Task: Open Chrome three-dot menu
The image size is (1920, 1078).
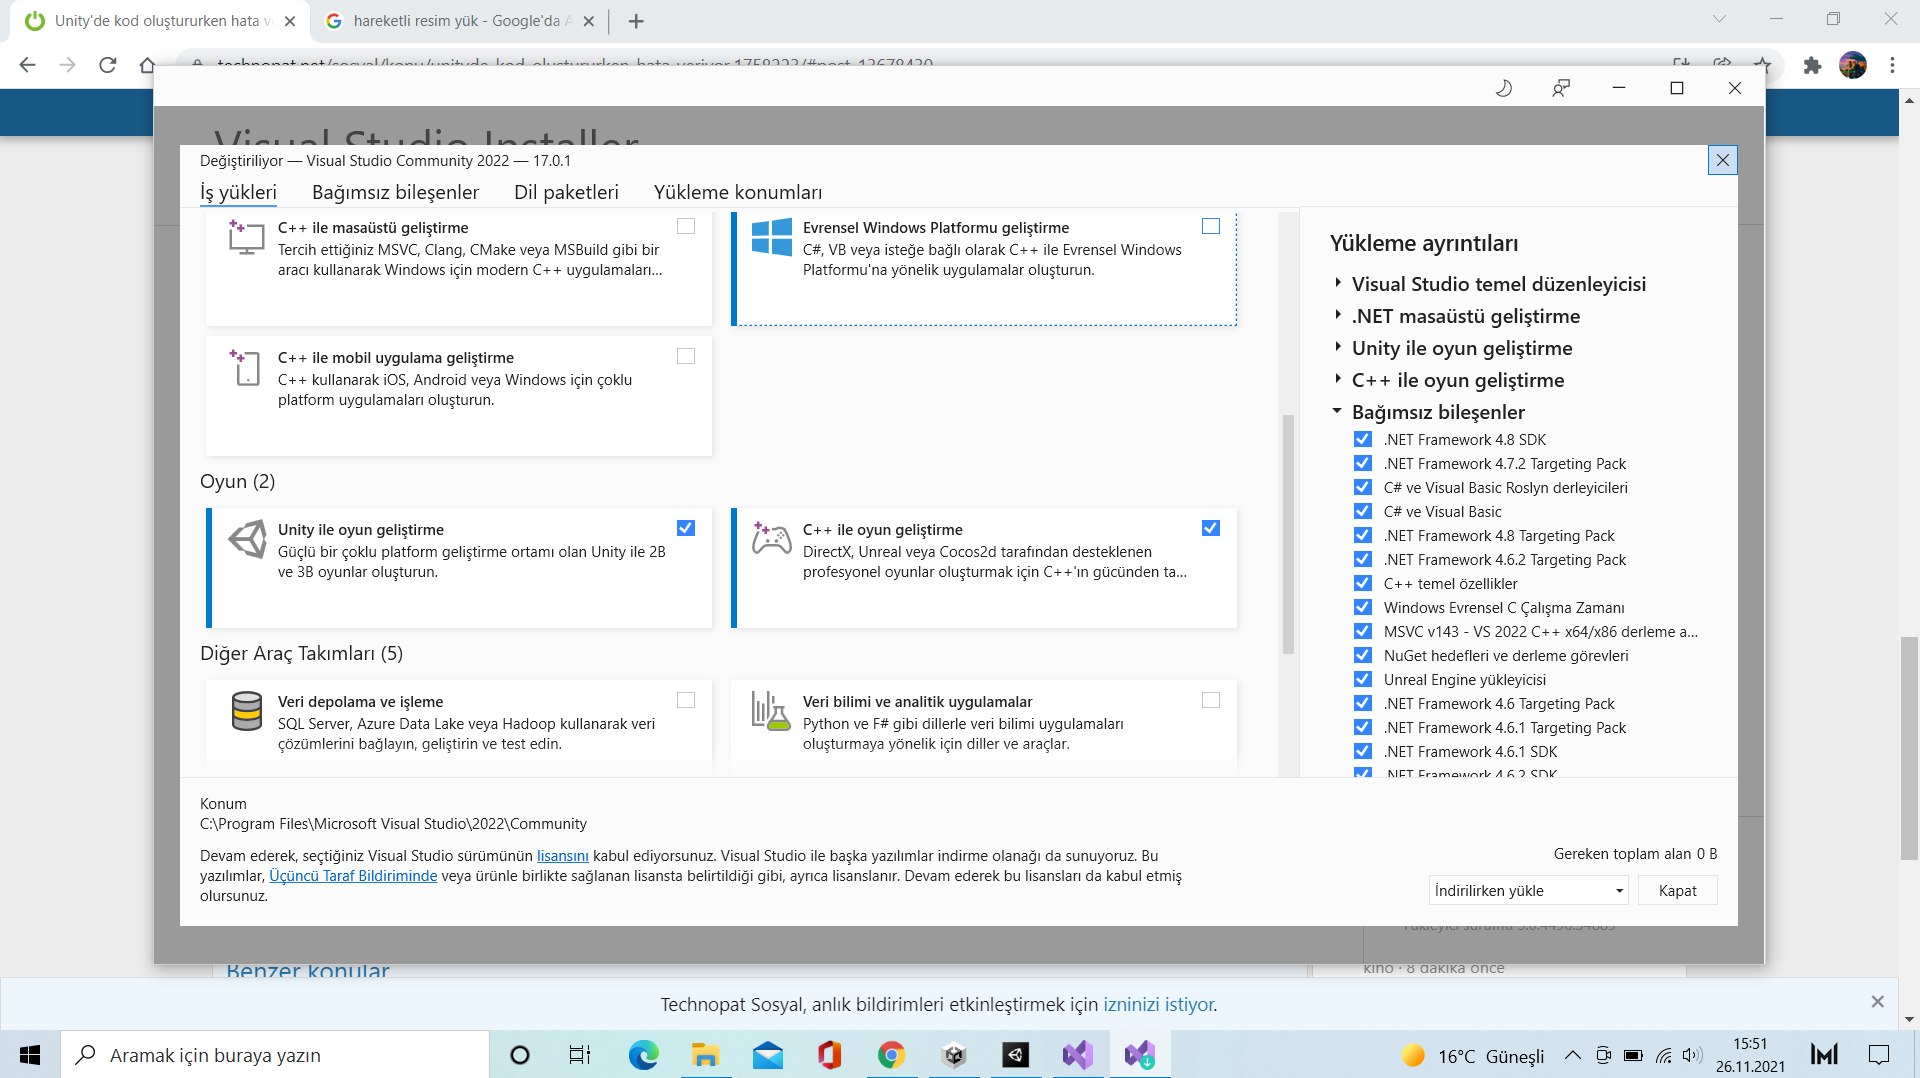Action: (x=1892, y=65)
